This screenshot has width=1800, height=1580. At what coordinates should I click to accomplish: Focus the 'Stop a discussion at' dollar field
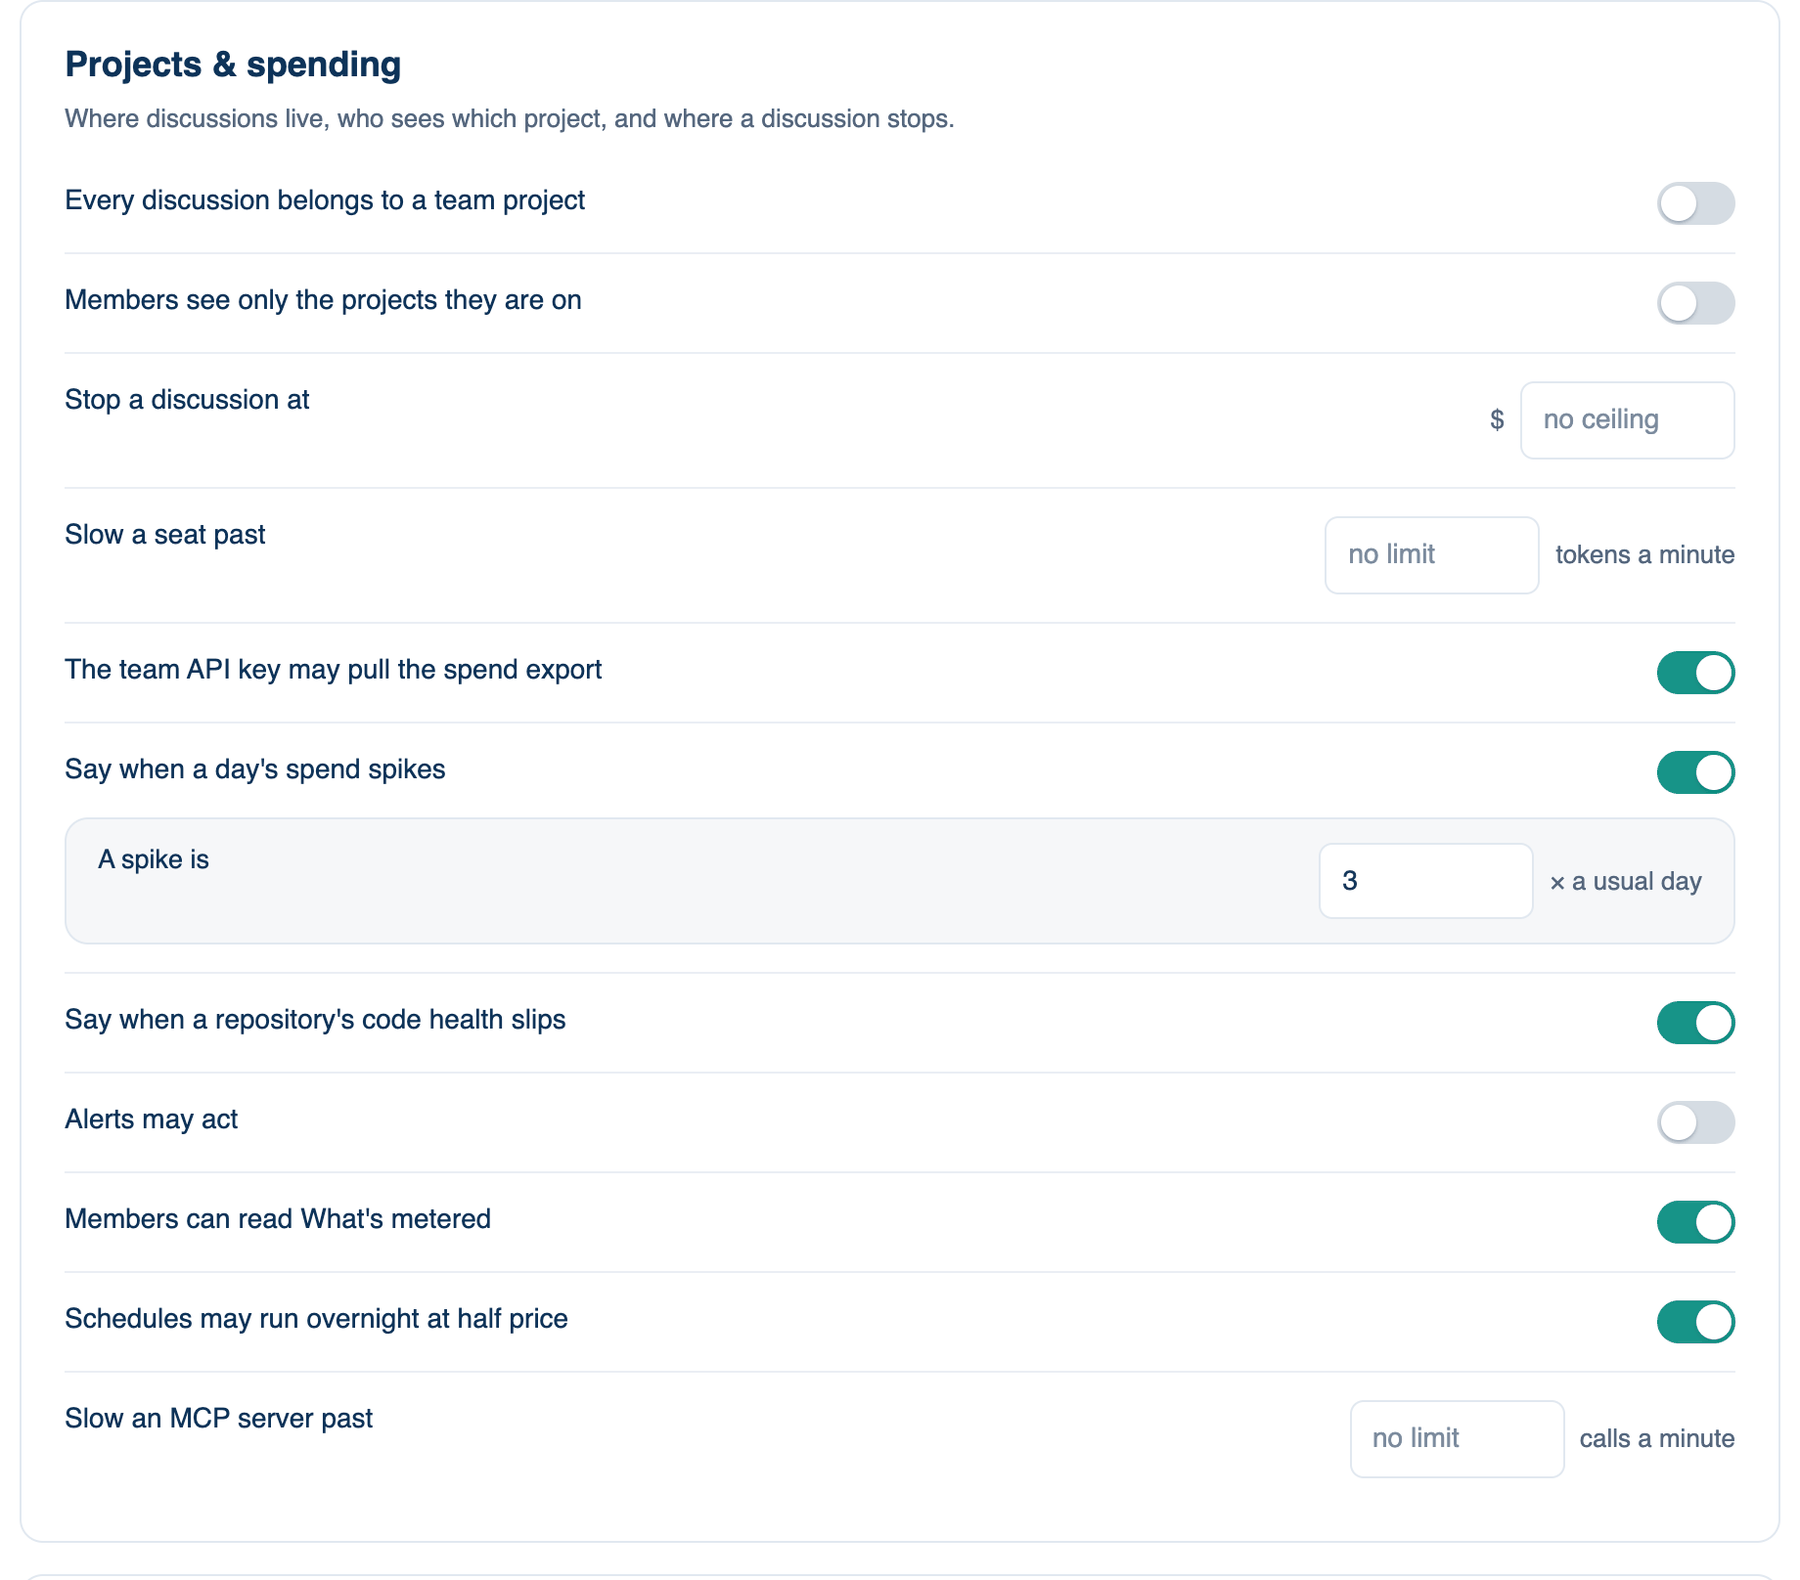click(x=1627, y=420)
